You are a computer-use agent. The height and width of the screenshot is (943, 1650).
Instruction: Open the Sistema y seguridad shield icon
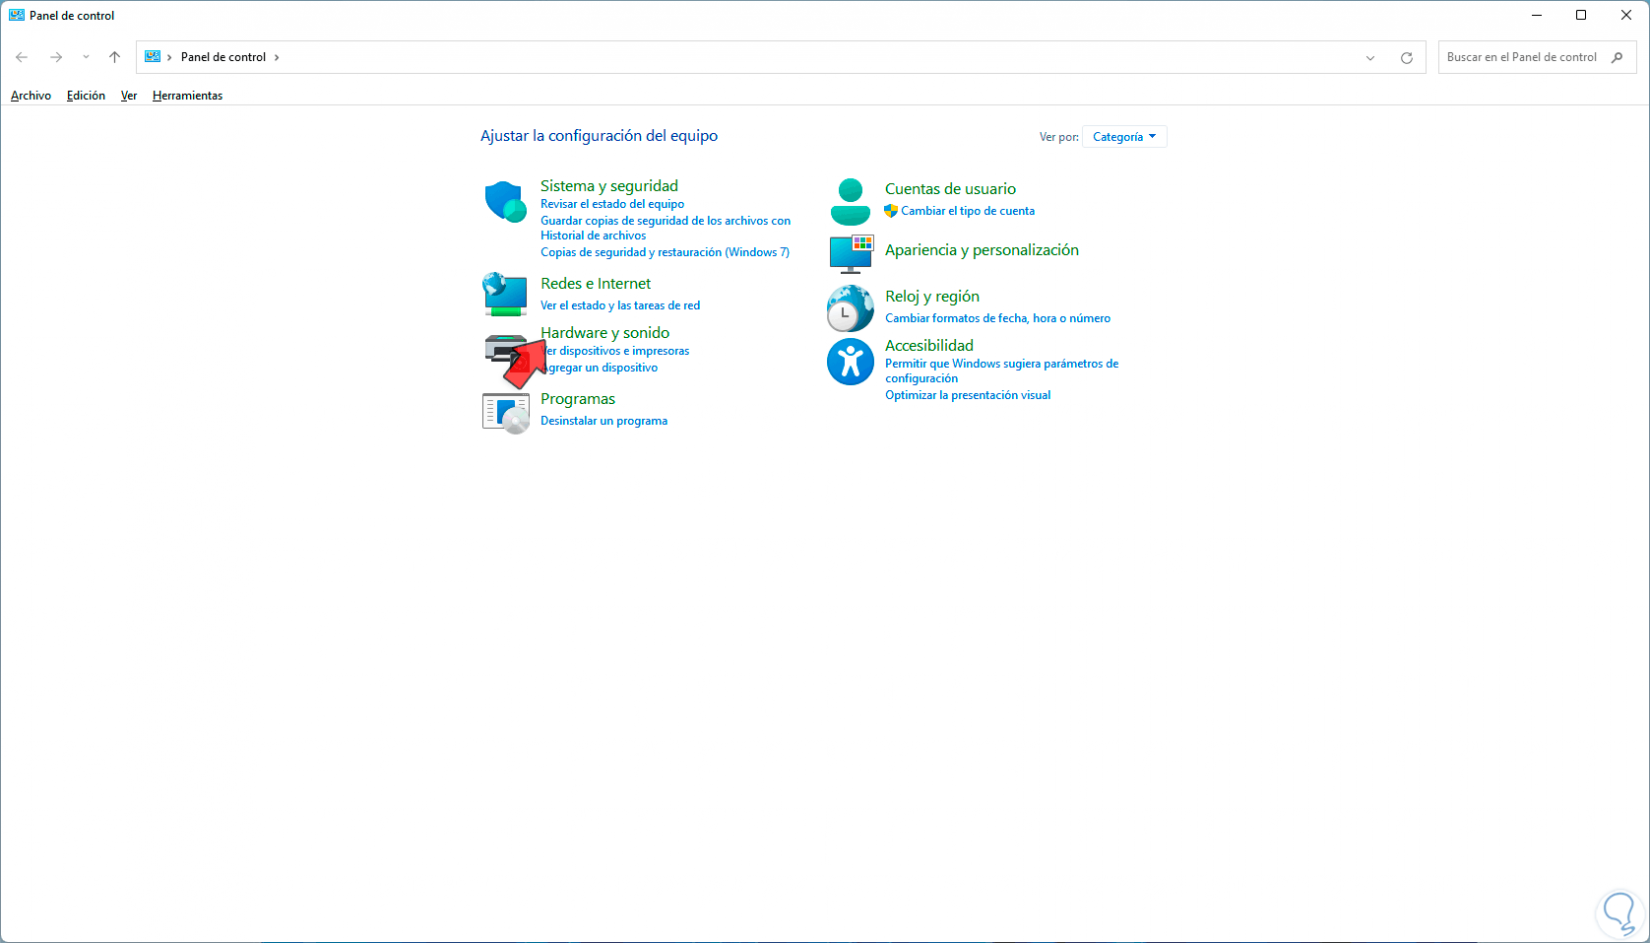tap(506, 201)
